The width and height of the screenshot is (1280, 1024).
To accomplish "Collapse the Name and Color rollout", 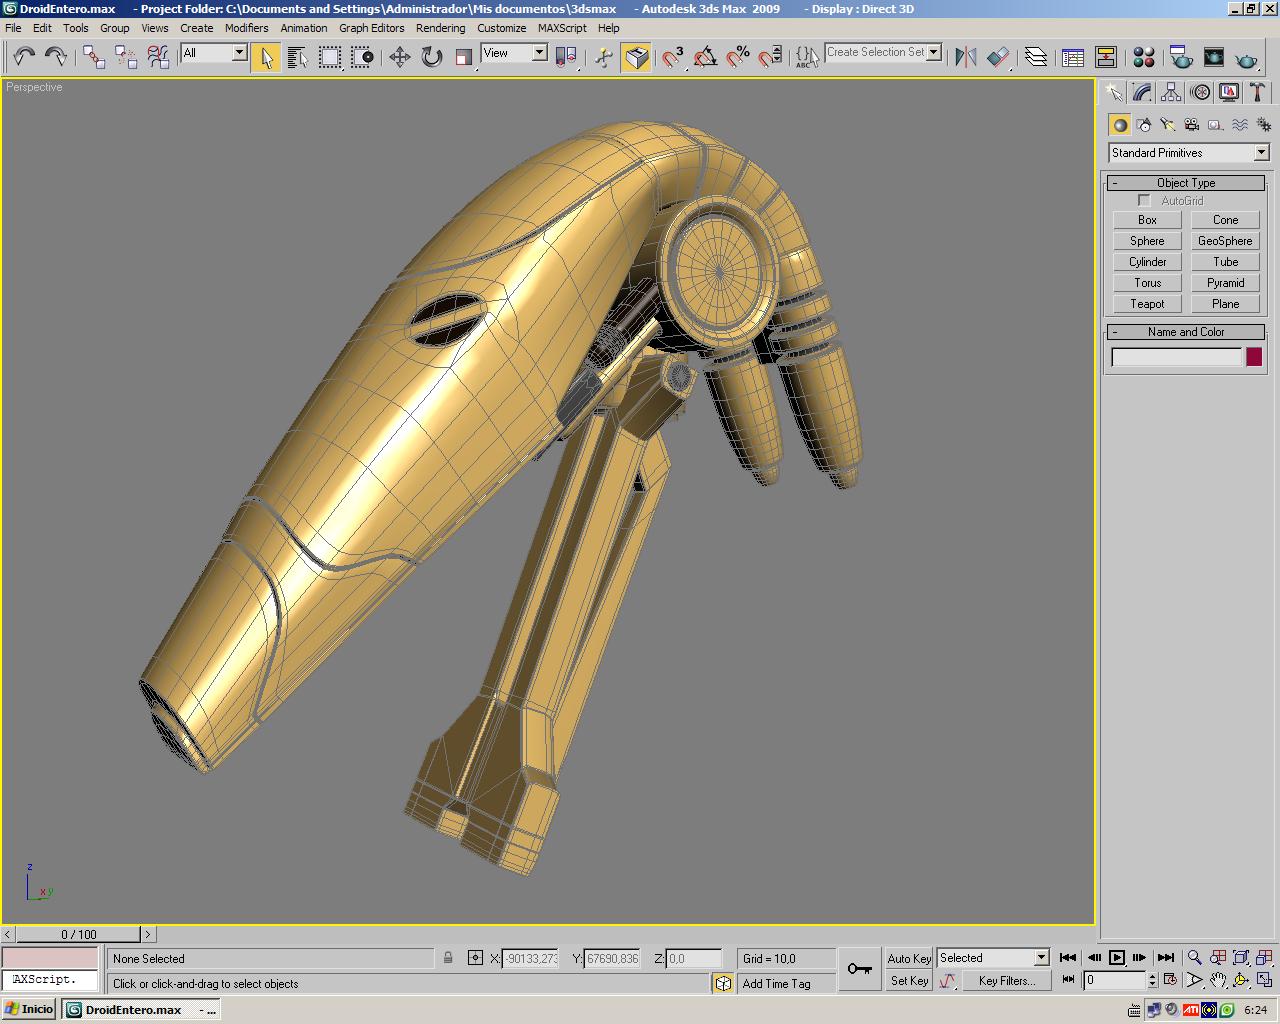I will [1186, 332].
